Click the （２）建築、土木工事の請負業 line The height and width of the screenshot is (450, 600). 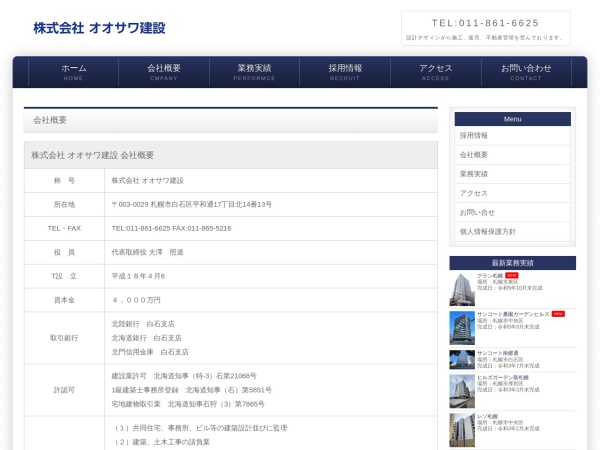pyautogui.click(x=162, y=442)
